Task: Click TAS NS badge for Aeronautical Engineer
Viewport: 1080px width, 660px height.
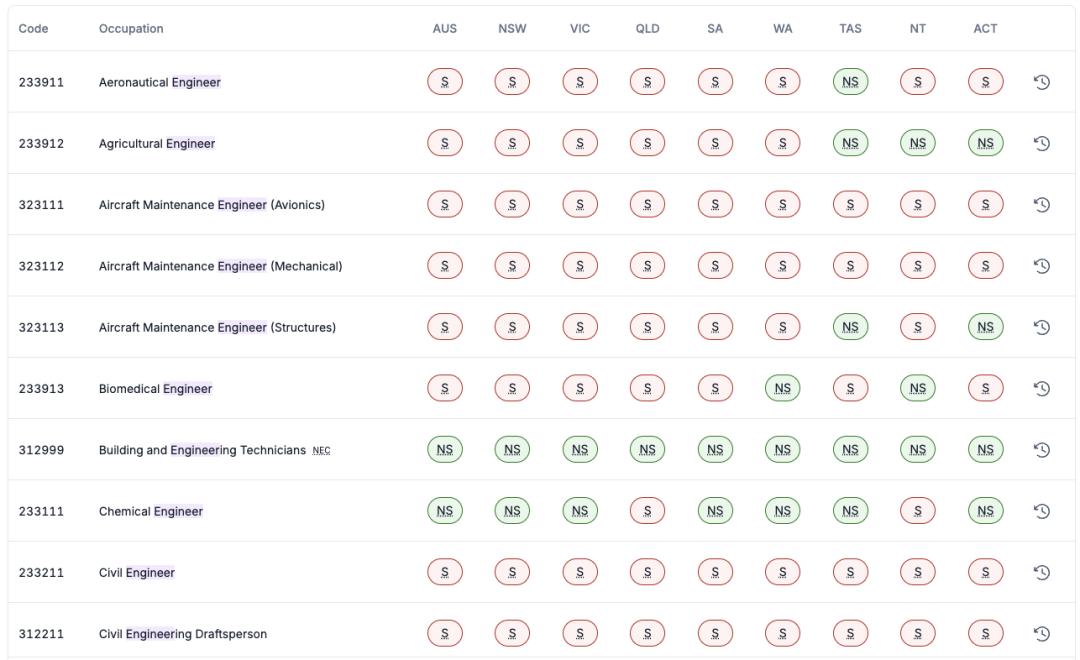Action: click(850, 82)
